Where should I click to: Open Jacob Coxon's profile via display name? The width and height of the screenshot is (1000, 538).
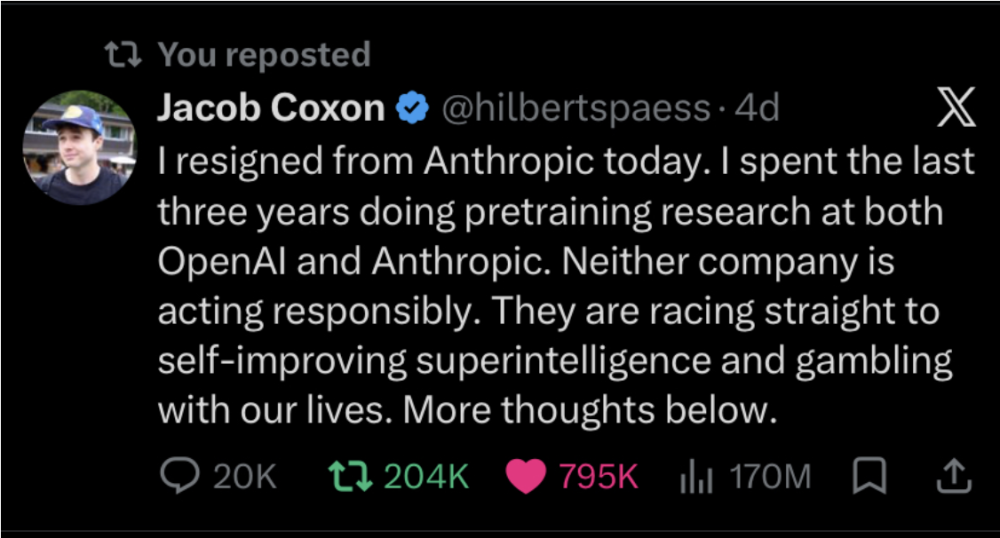[x=271, y=107]
